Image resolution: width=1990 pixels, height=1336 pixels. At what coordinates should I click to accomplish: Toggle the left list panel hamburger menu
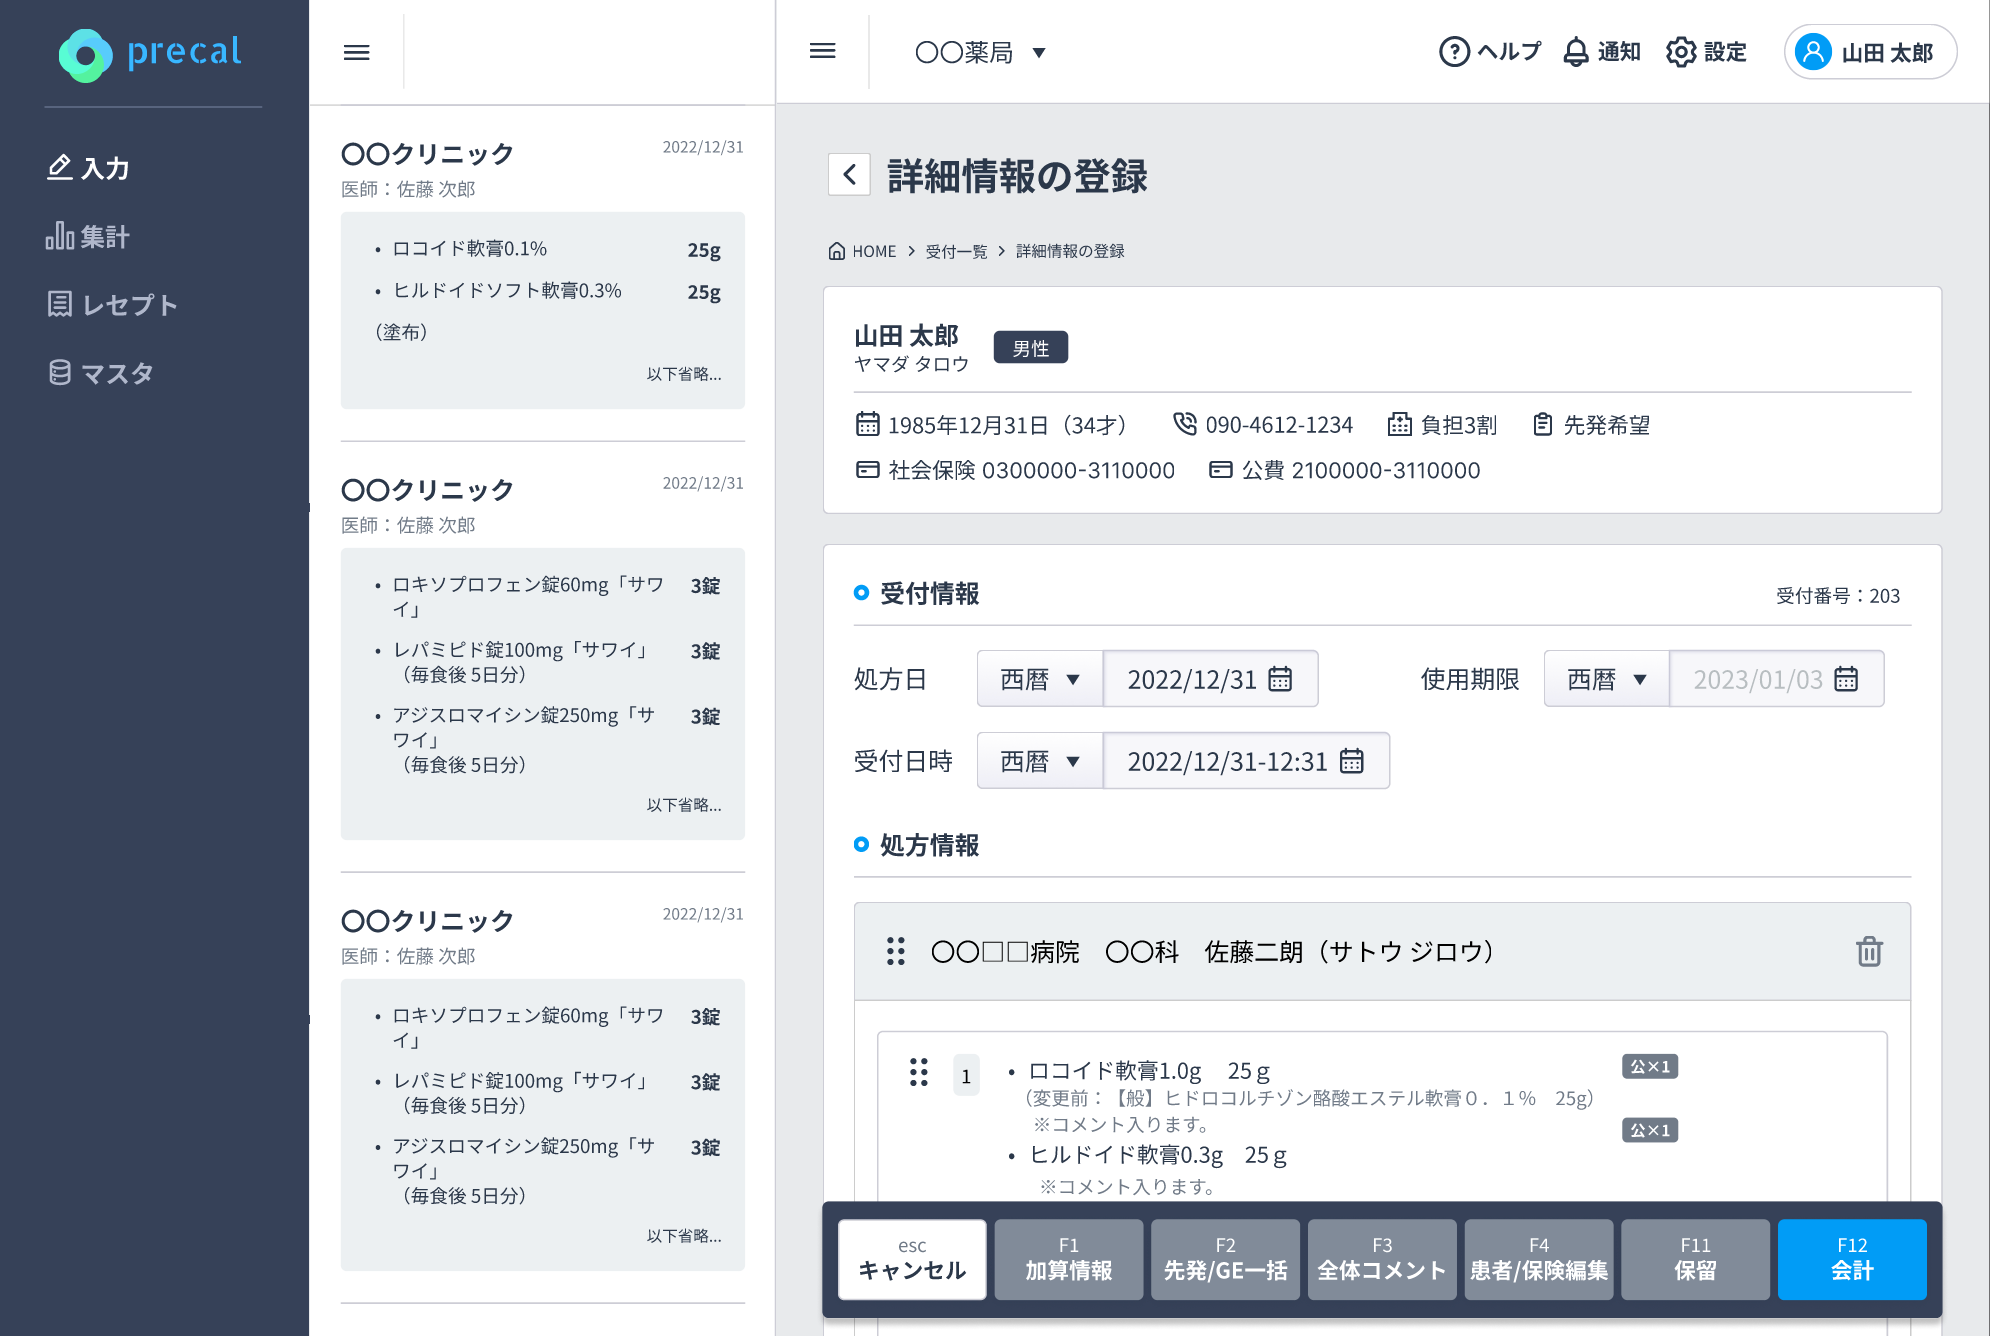[357, 52]
